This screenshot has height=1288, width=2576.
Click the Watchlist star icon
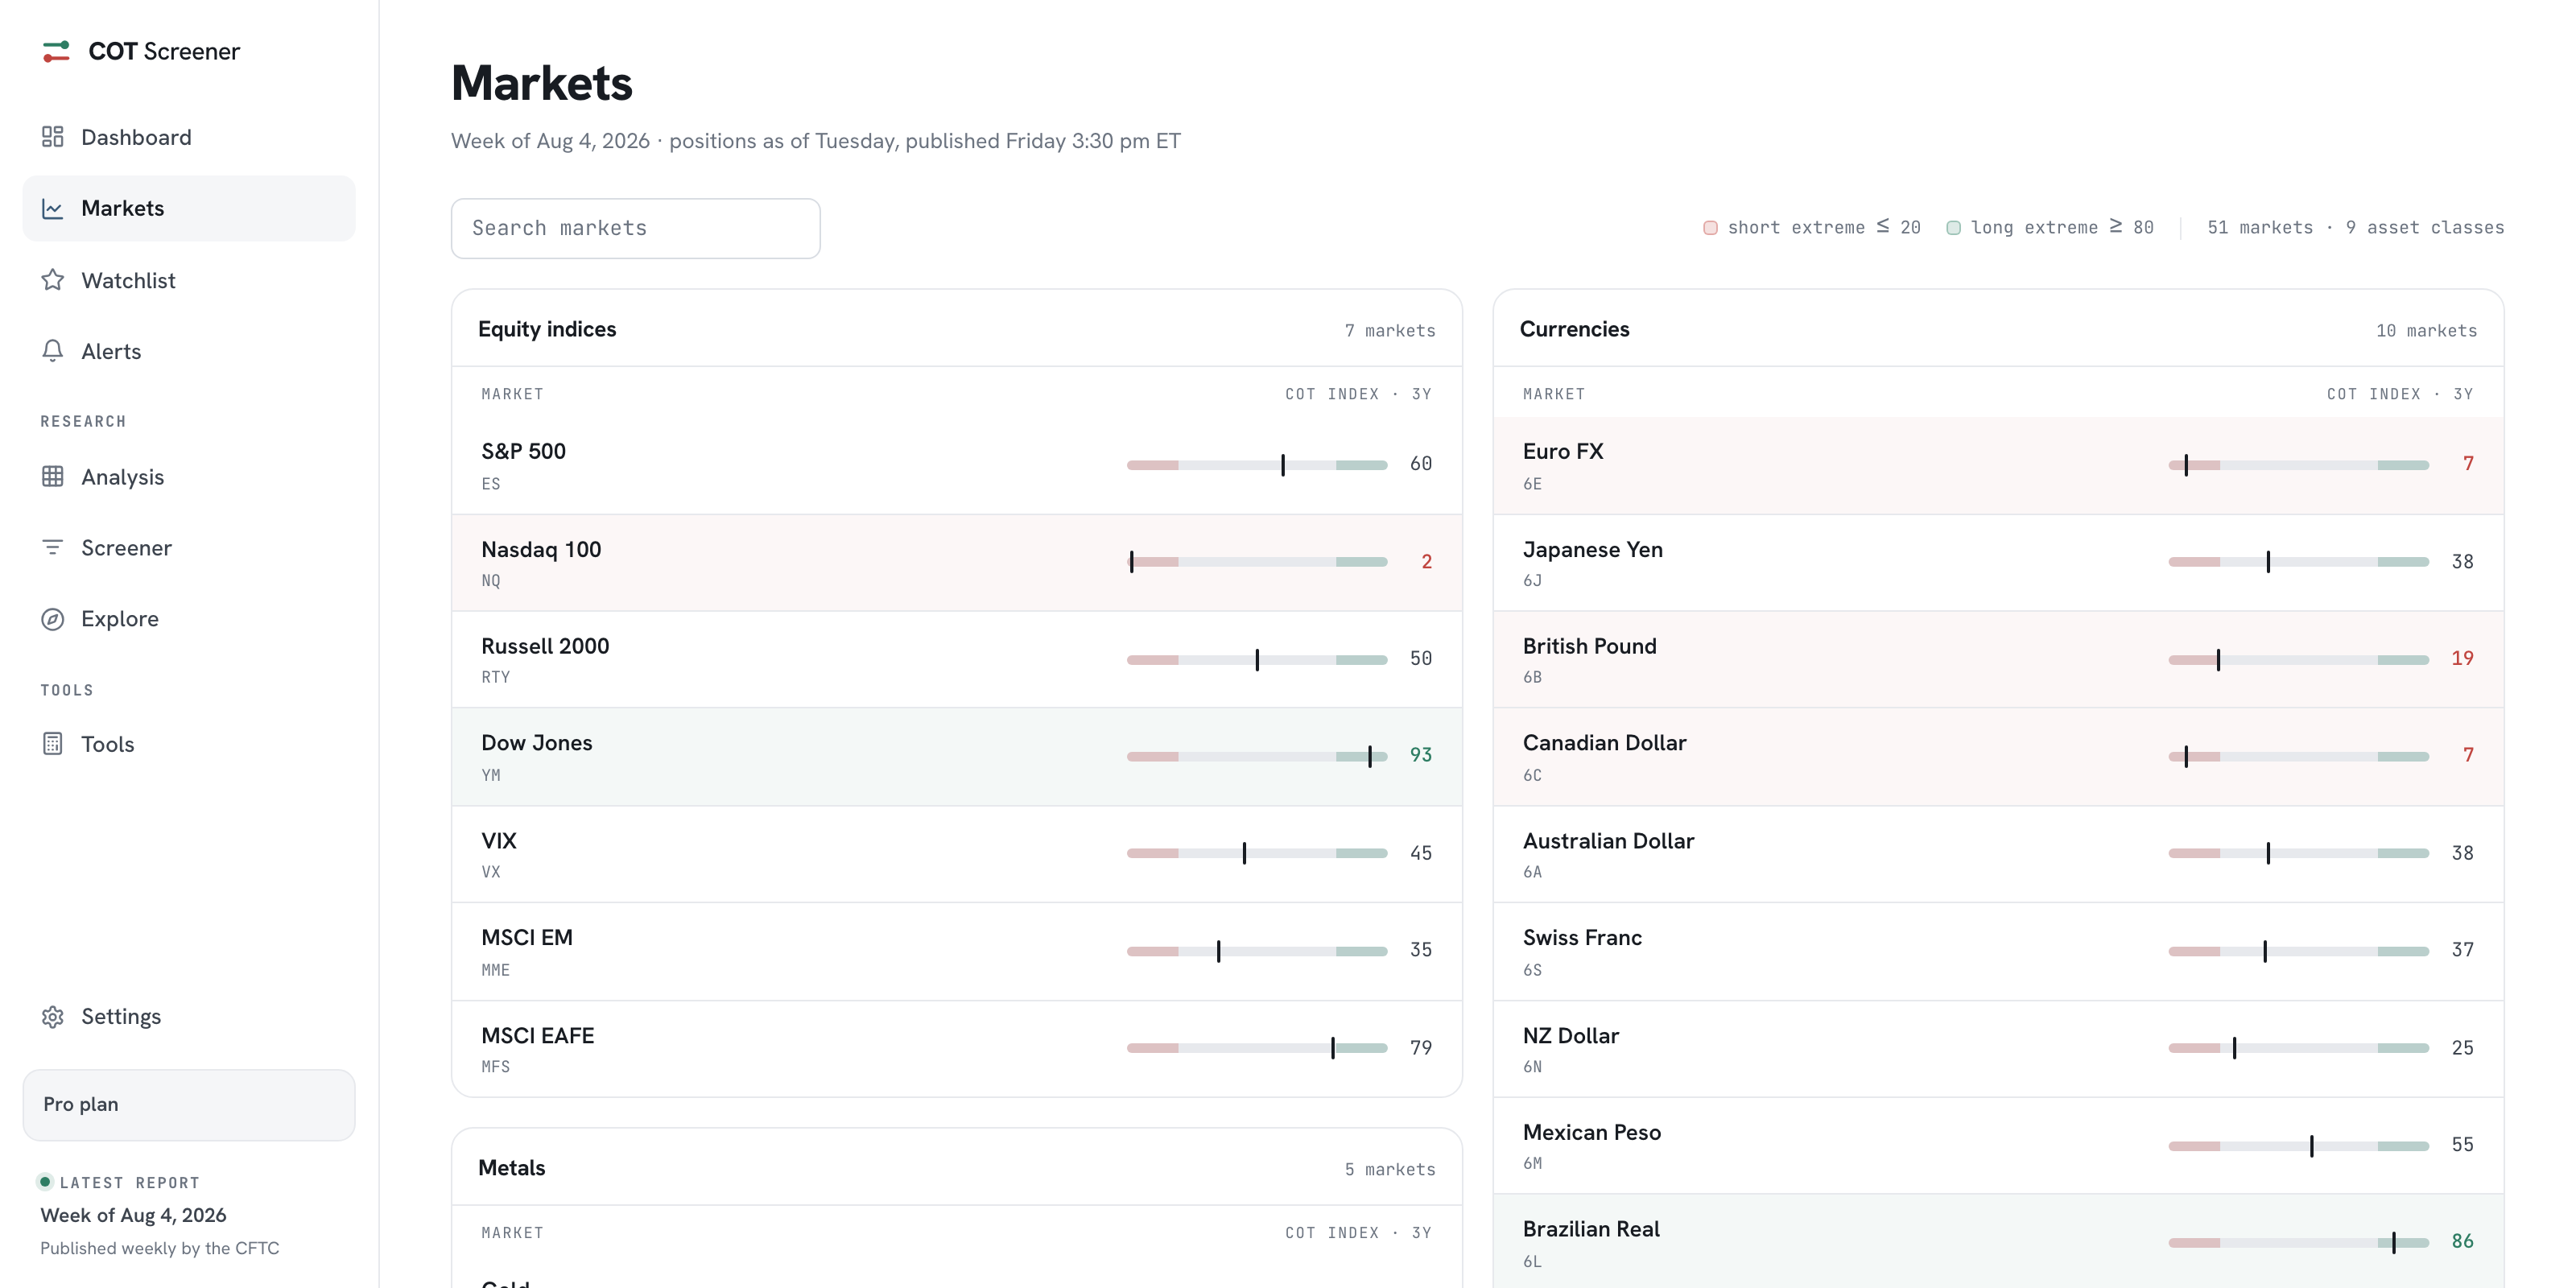click(53, 280)
